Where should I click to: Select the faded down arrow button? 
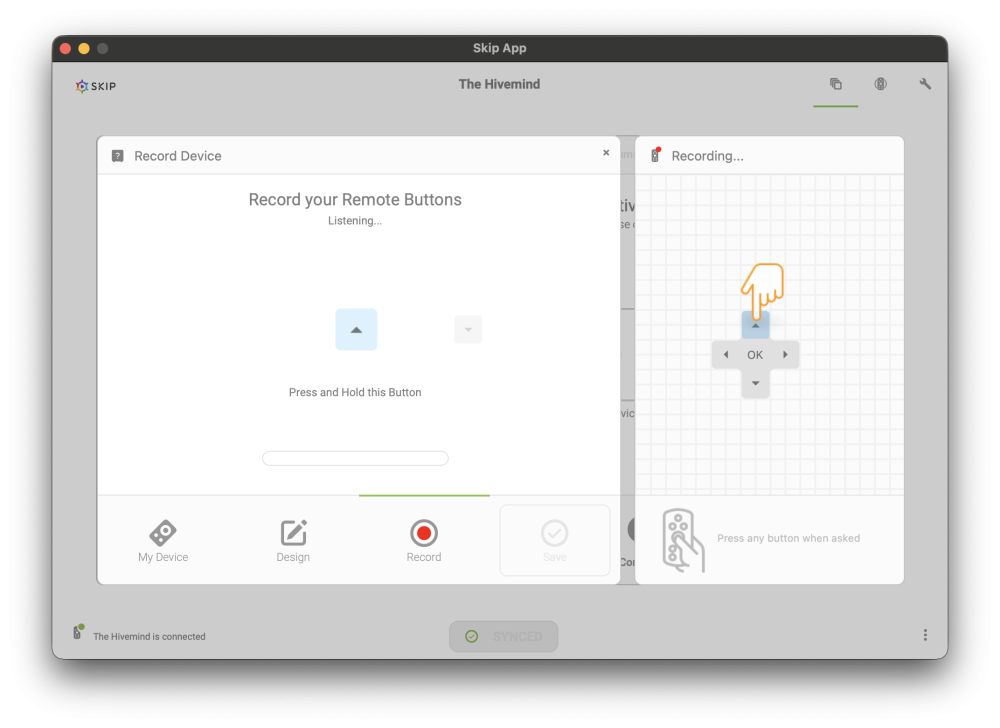[x=468, y=330]
